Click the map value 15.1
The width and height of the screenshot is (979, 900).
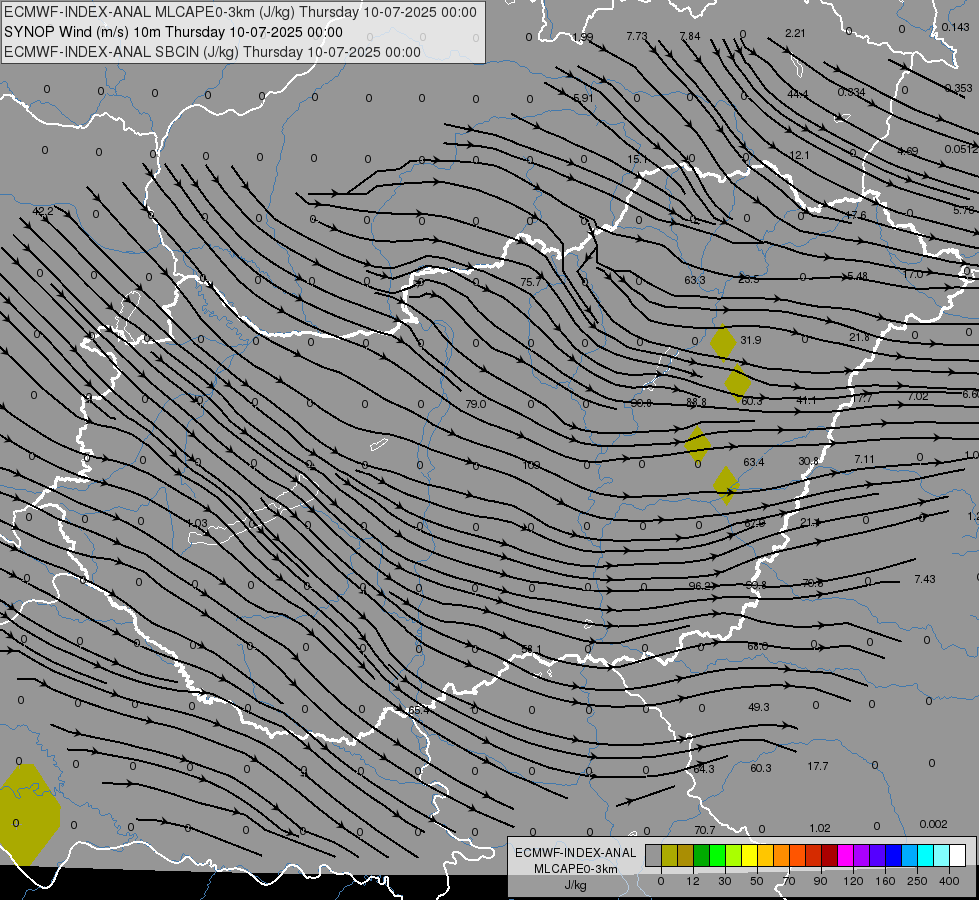[637, 160]
